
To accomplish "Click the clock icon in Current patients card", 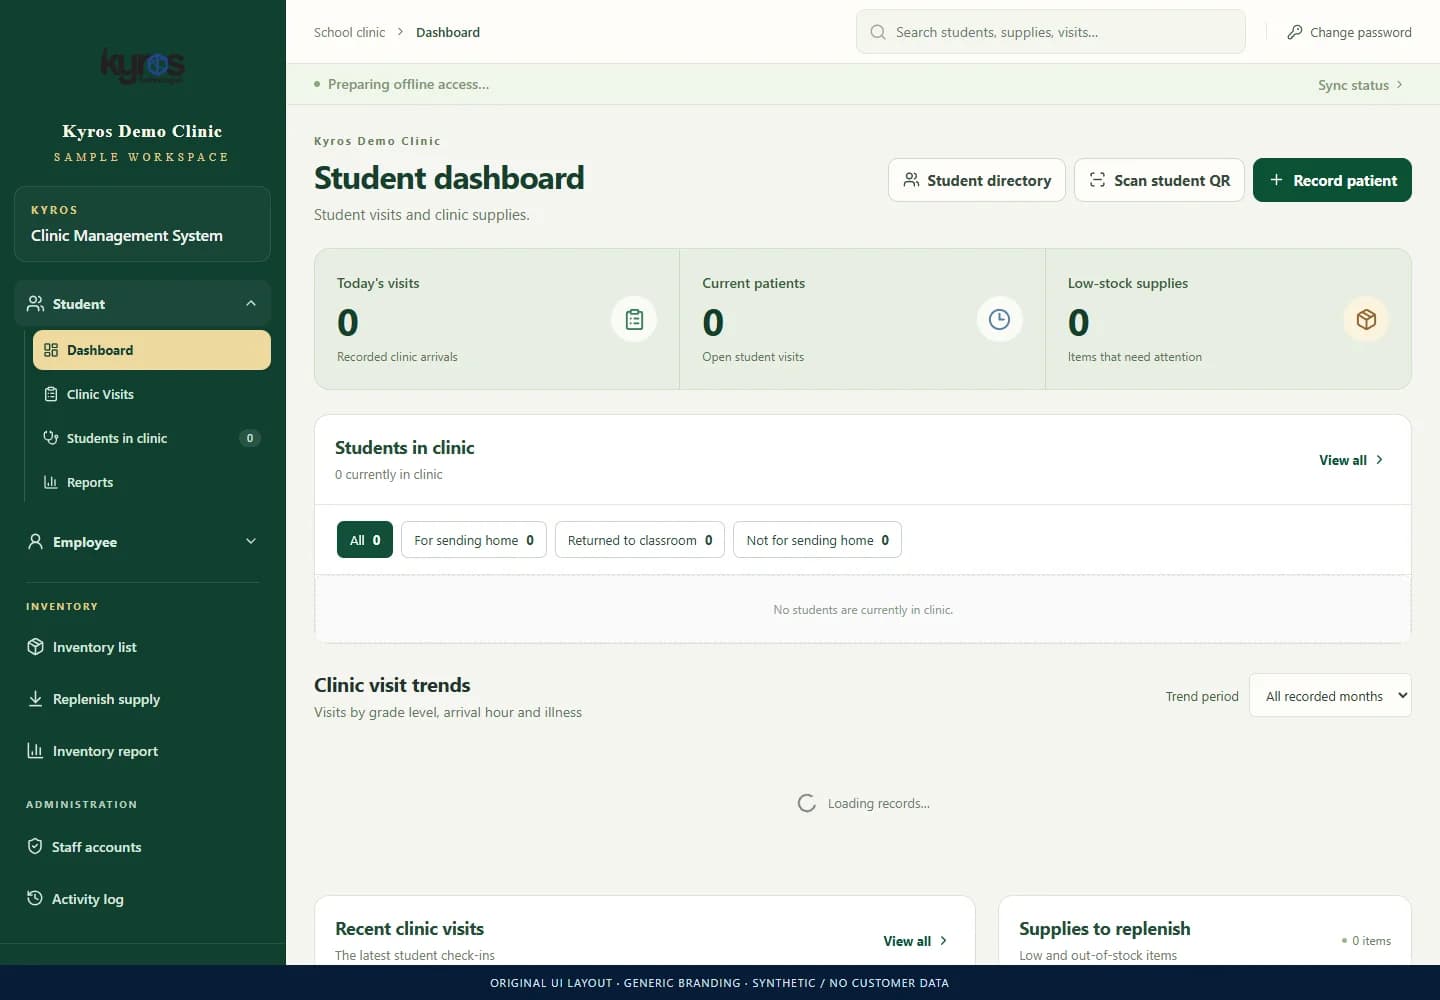I will pos(999,320).
